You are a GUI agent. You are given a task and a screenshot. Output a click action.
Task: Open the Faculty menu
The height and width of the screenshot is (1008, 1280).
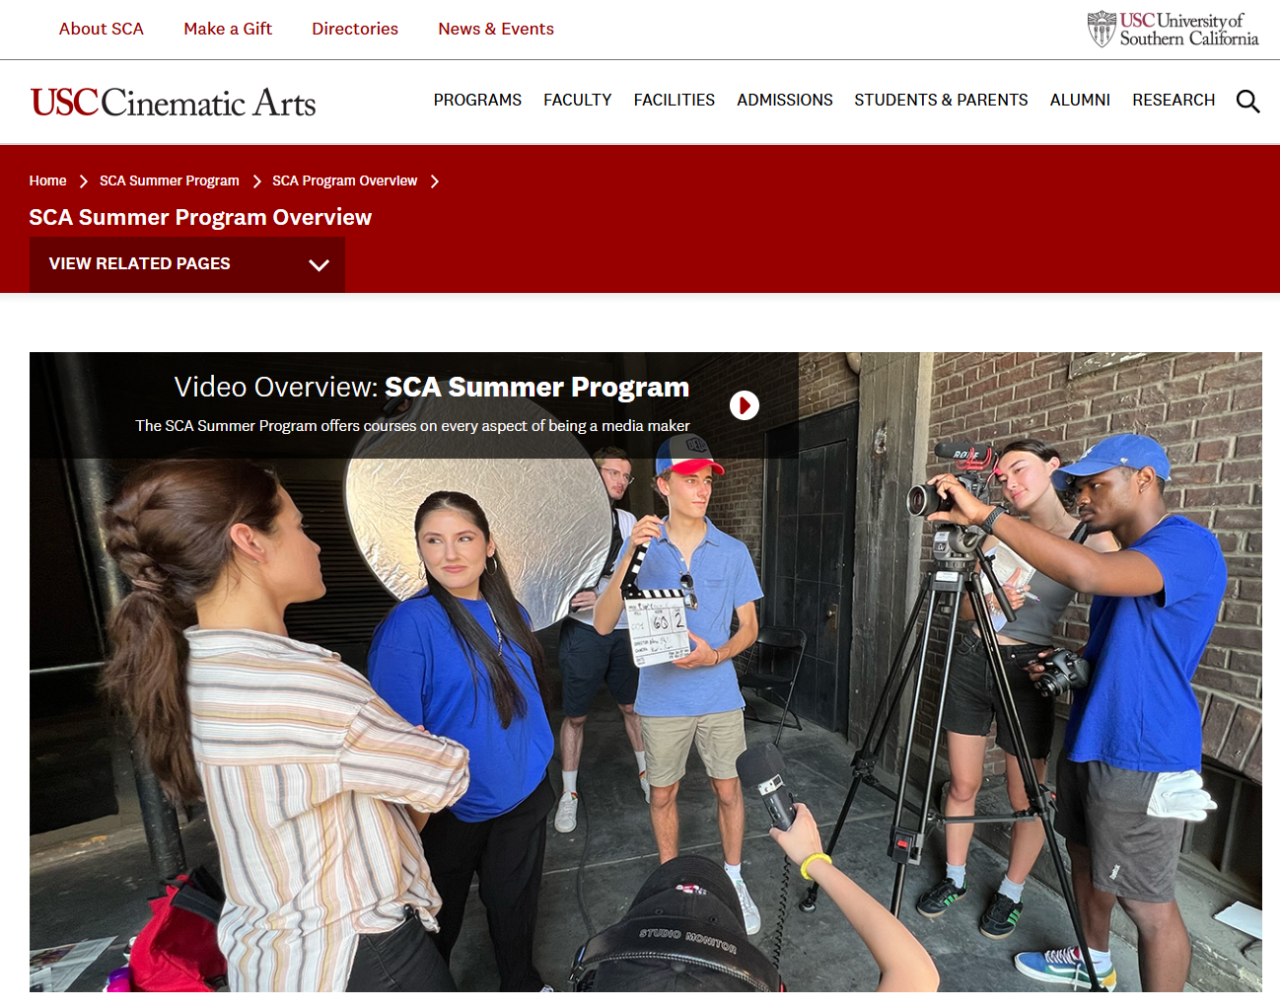pos(577,100)
